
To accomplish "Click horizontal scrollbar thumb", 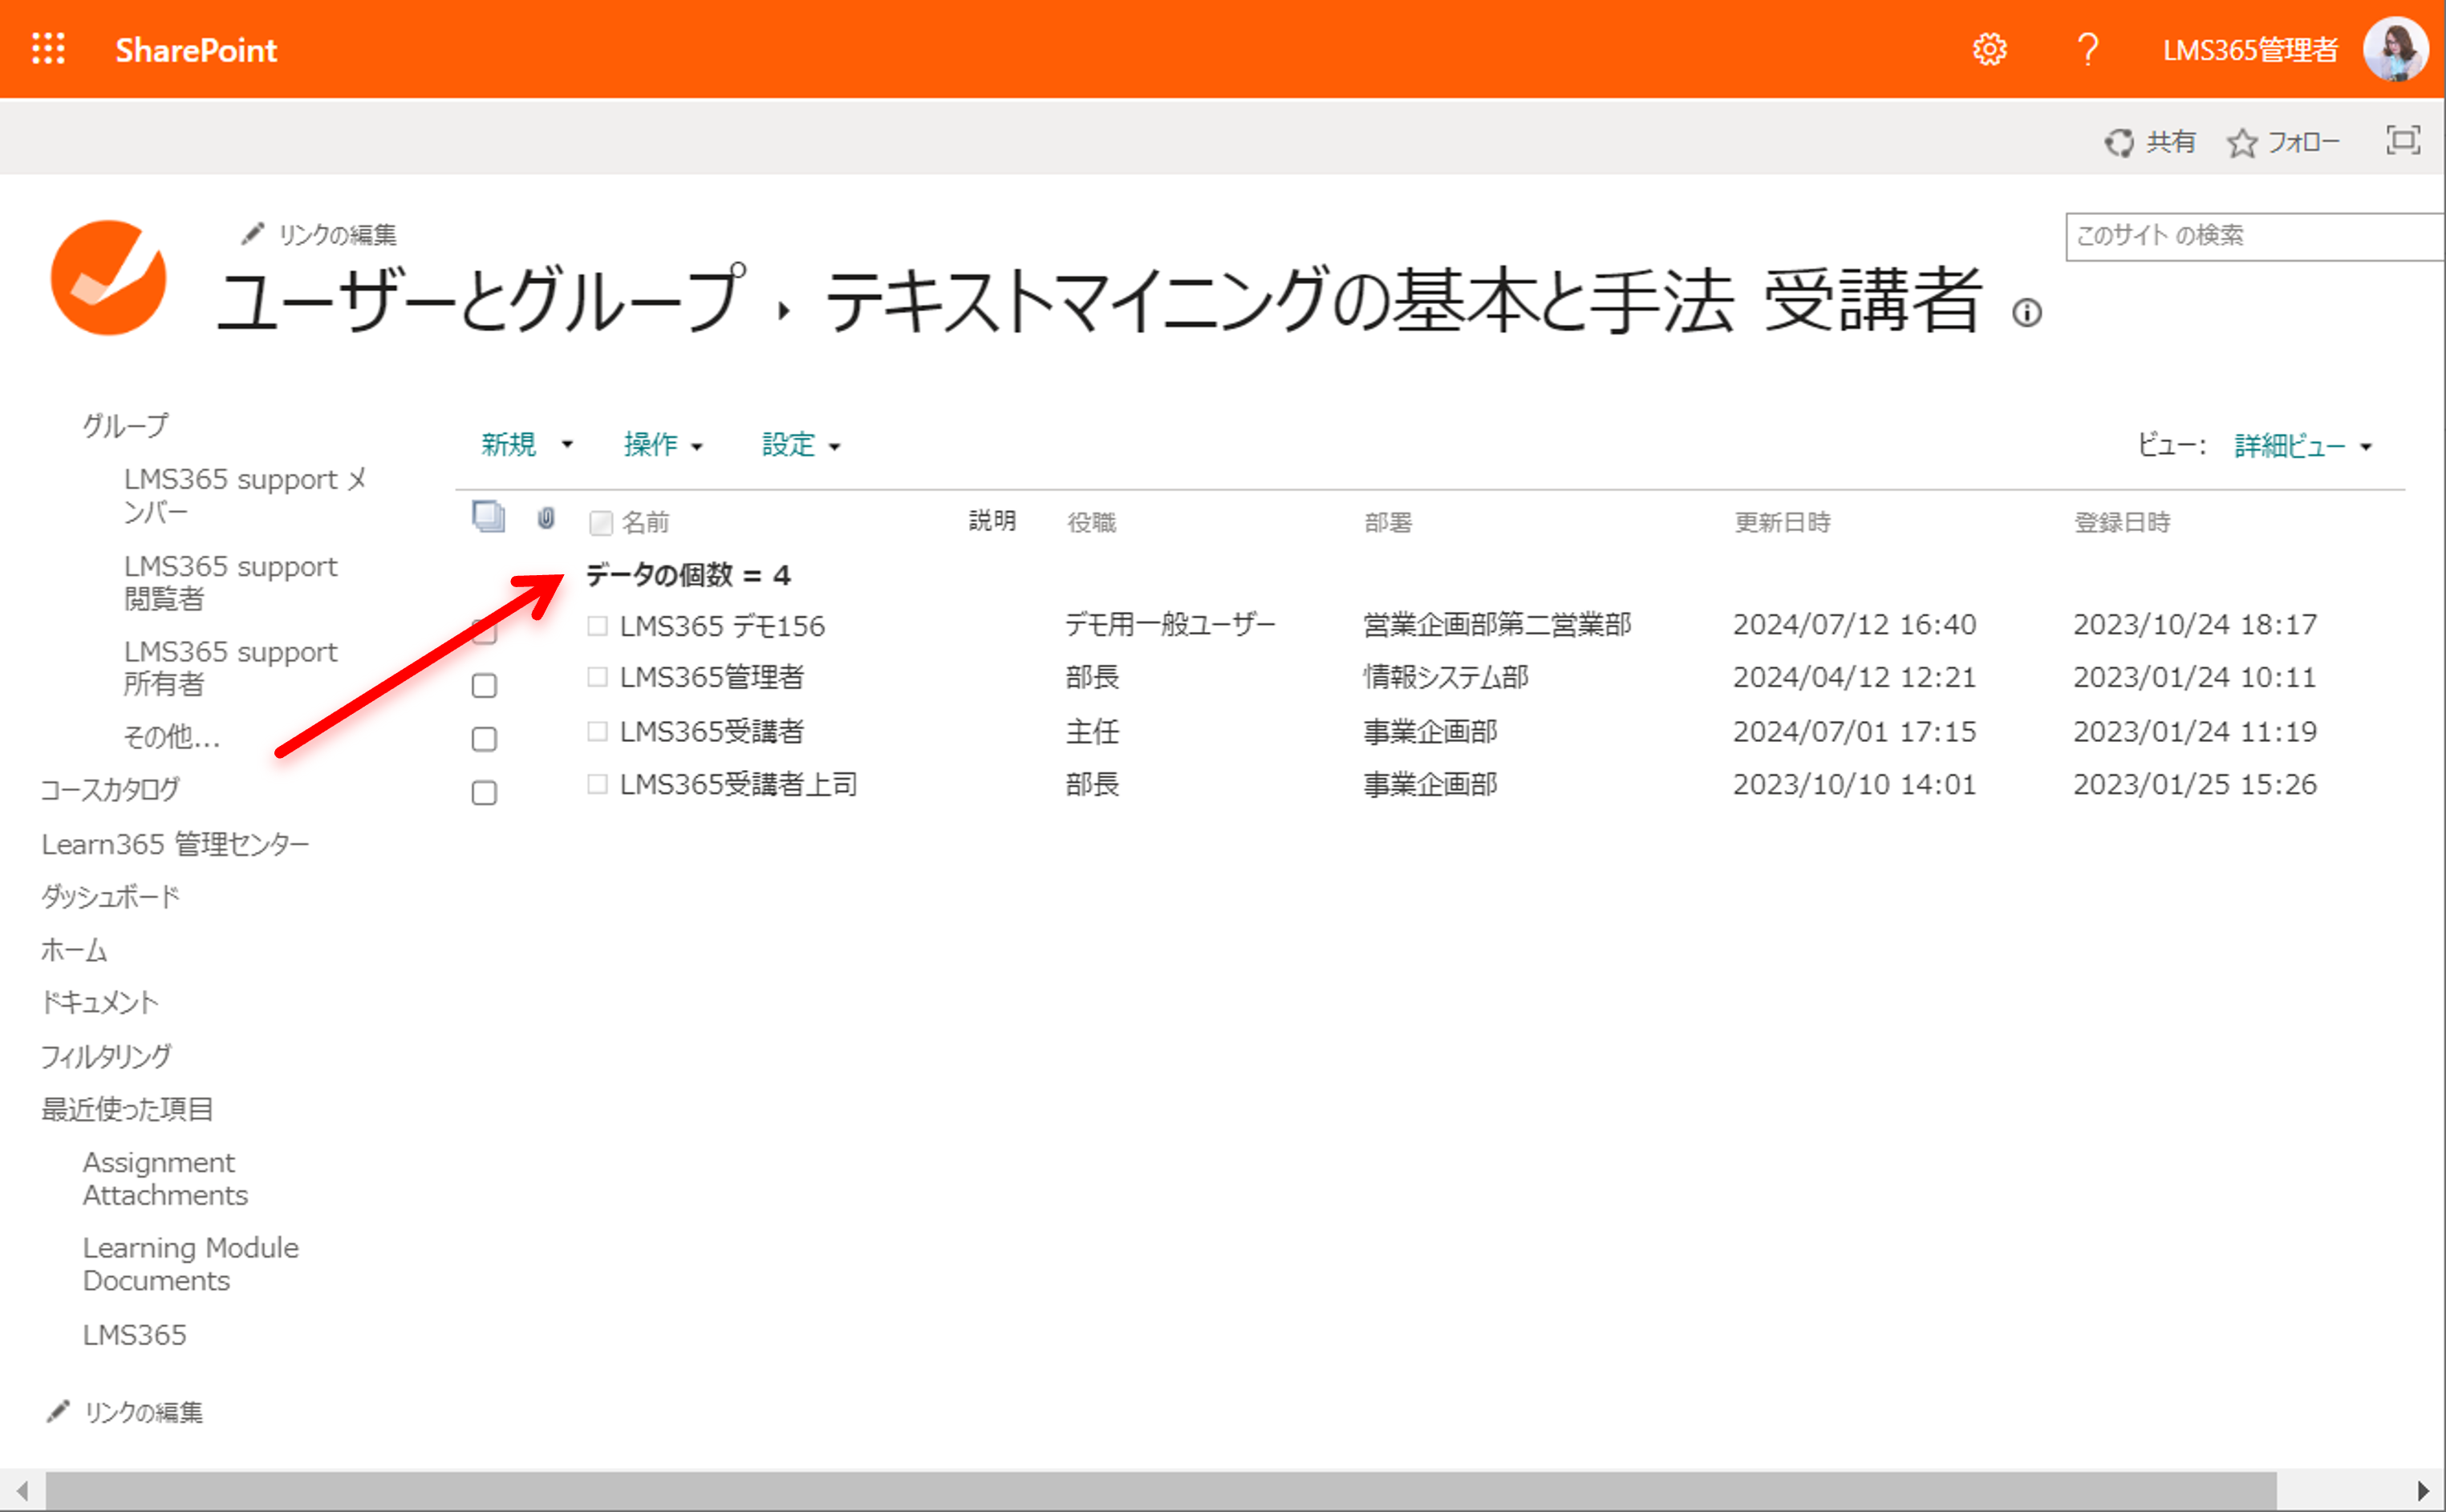I will tap(1161, 1491).
